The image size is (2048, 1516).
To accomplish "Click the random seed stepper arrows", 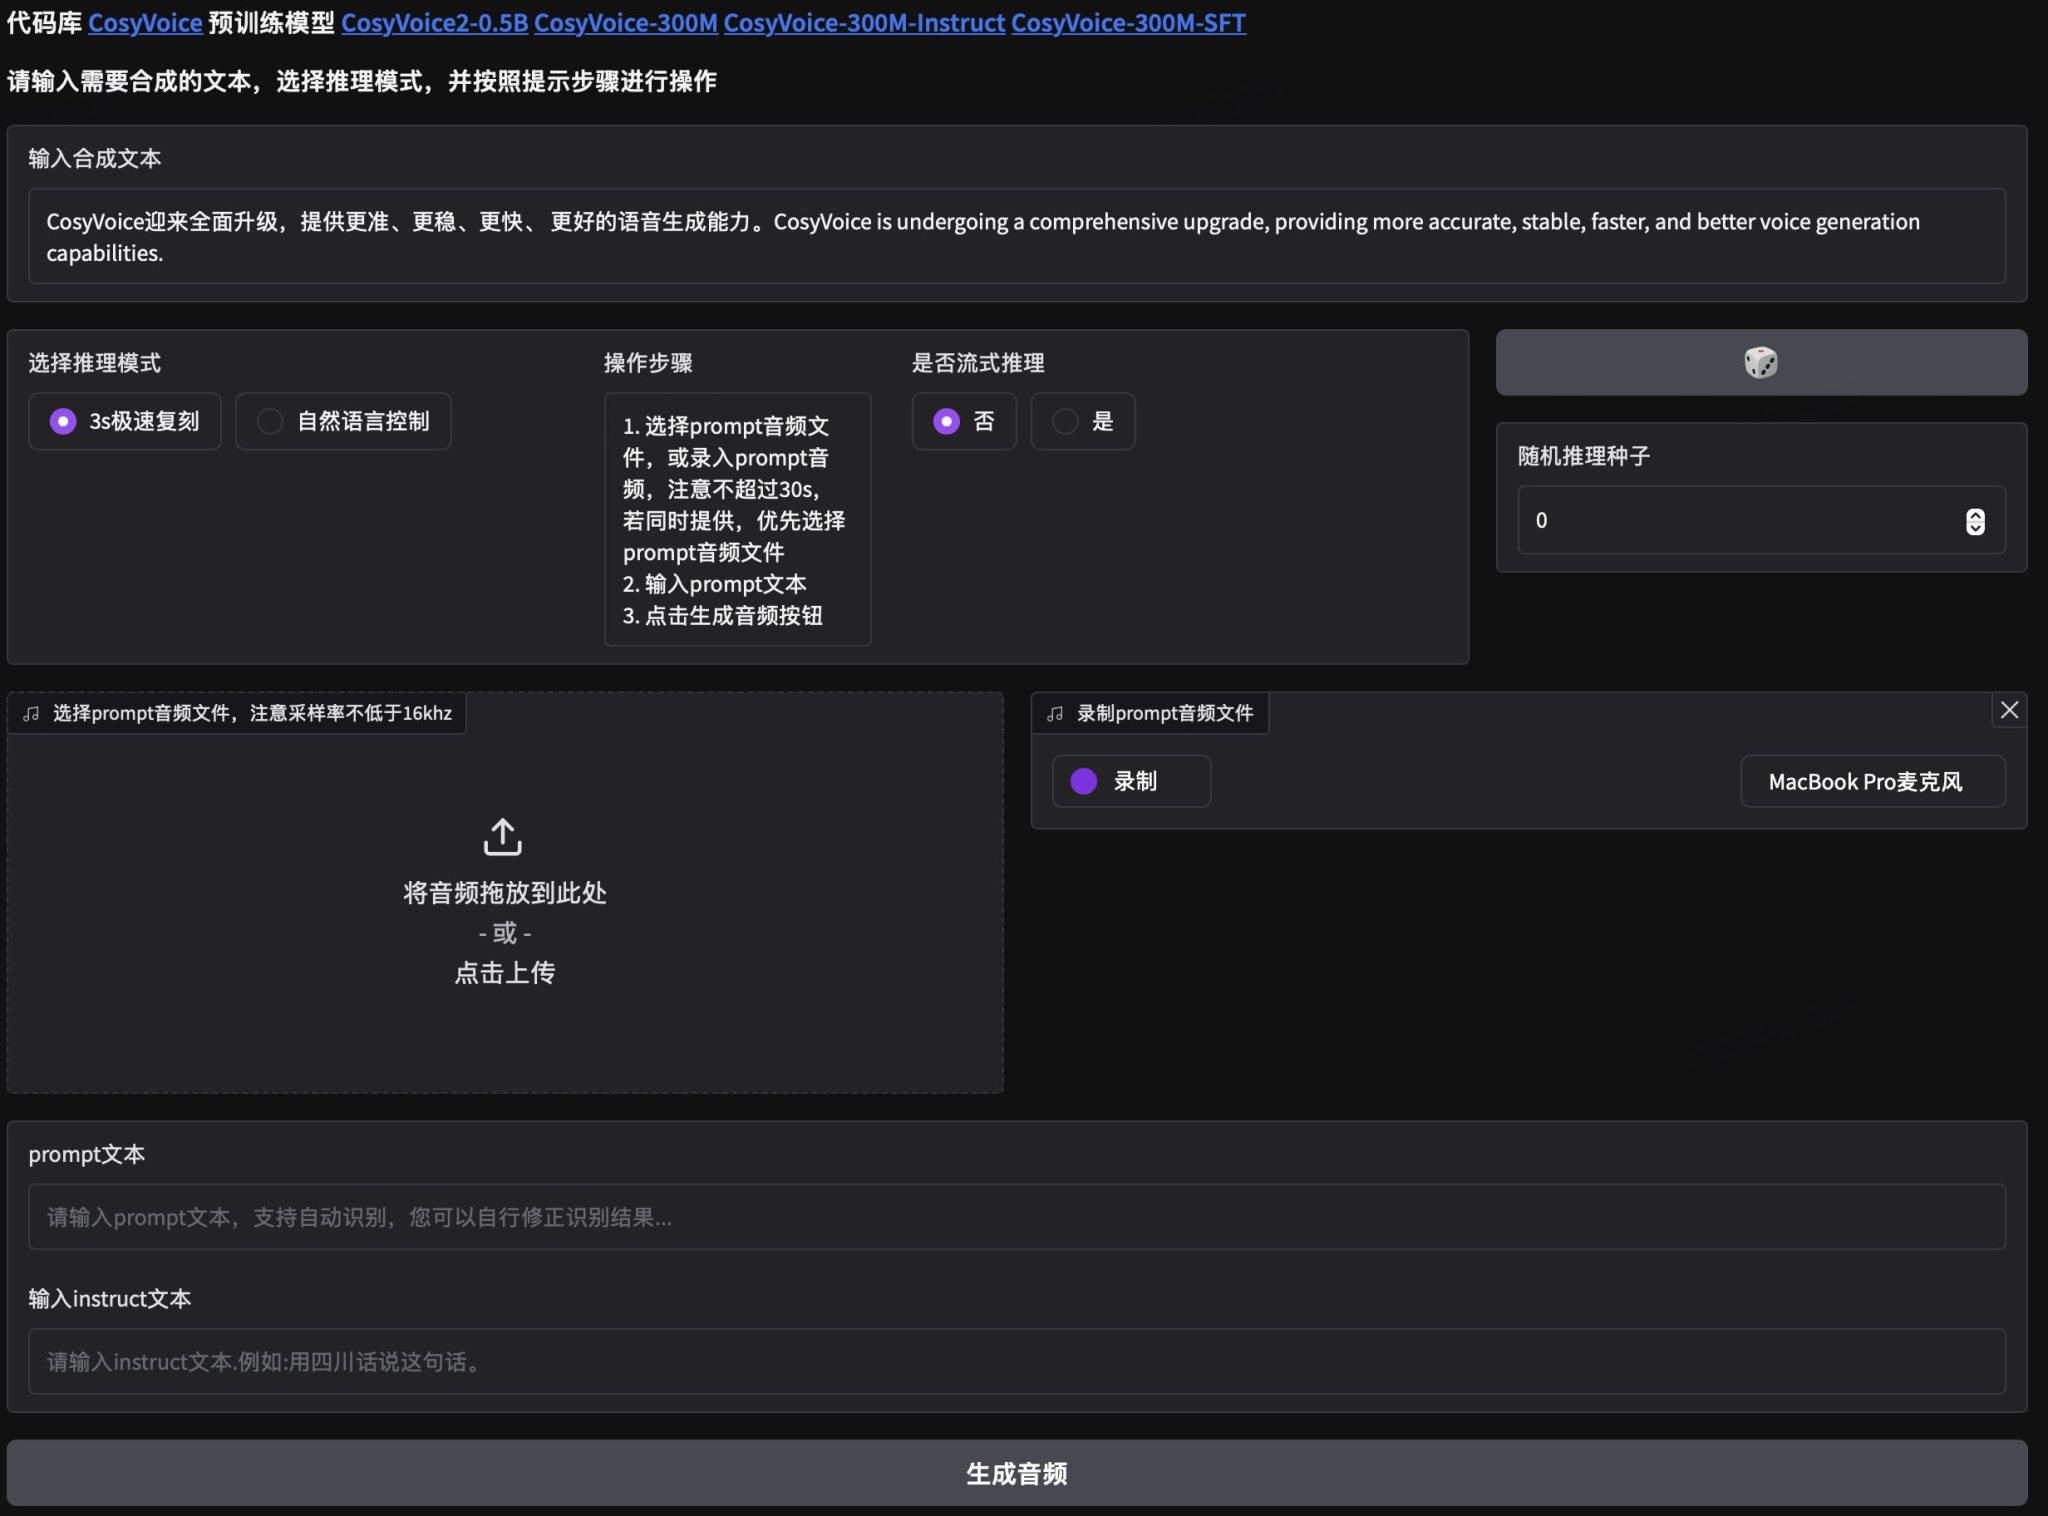I will 1974,521.
